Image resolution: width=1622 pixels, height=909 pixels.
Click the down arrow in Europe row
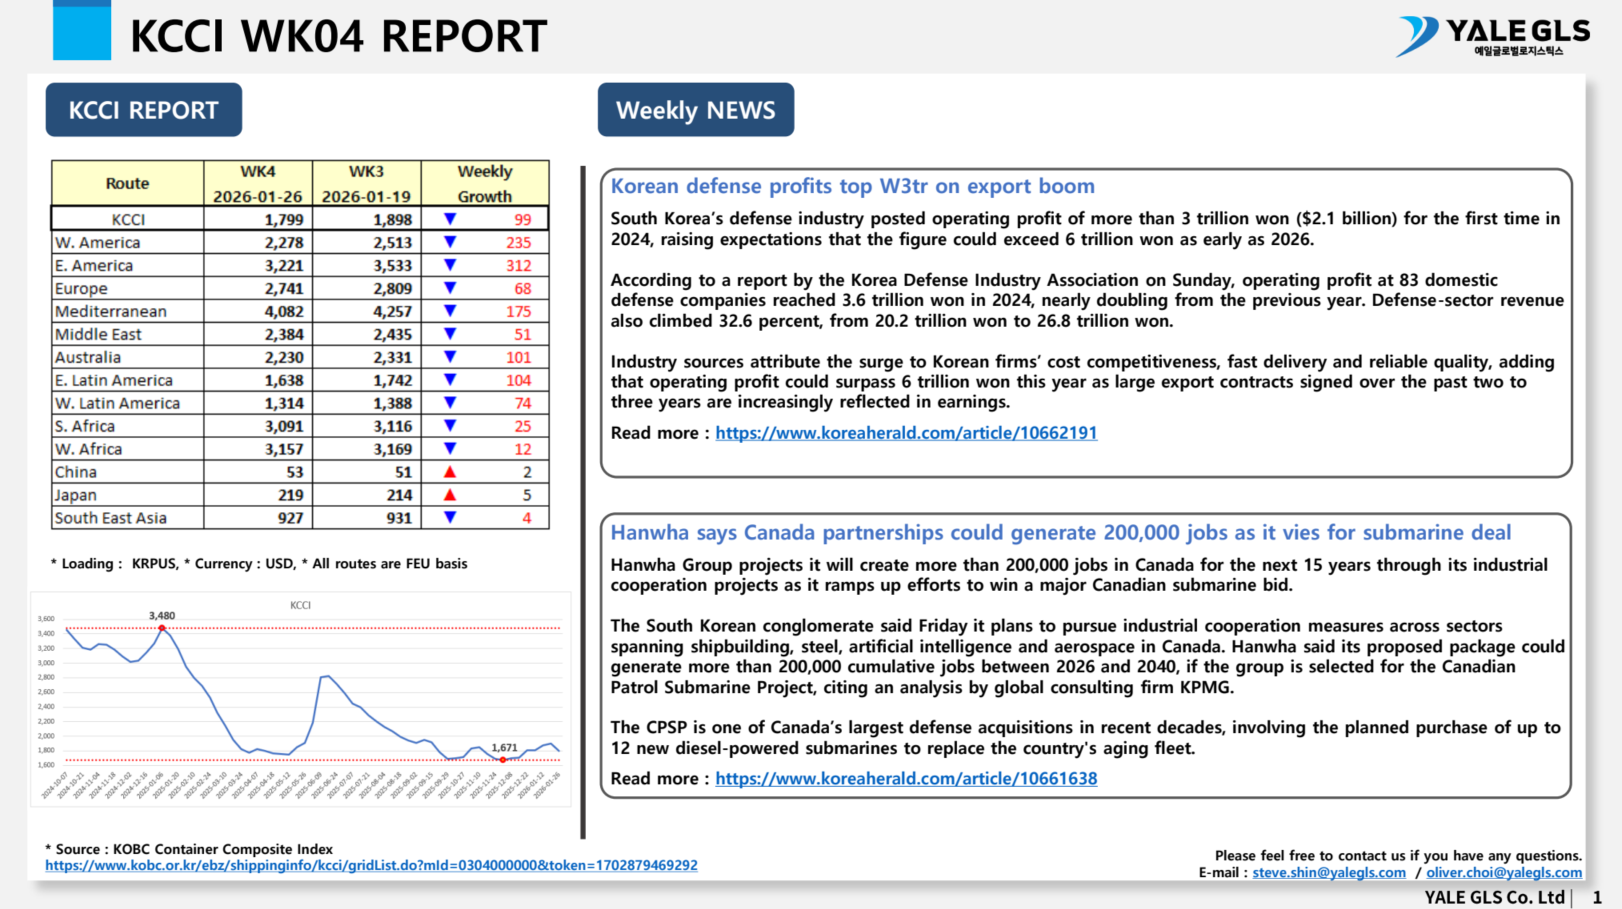(450, 288)
